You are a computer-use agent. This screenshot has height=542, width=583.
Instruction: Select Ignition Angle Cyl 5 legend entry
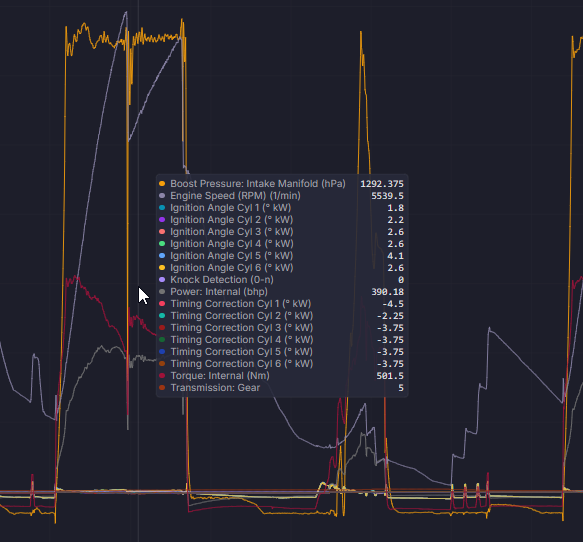232,255
